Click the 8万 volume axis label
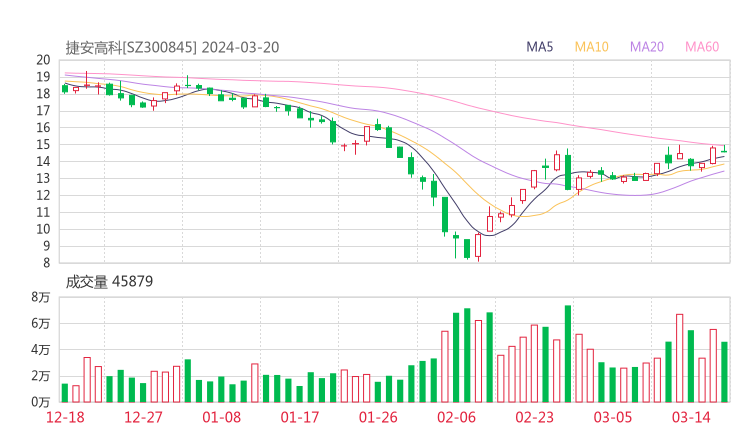 click(41, 297)
